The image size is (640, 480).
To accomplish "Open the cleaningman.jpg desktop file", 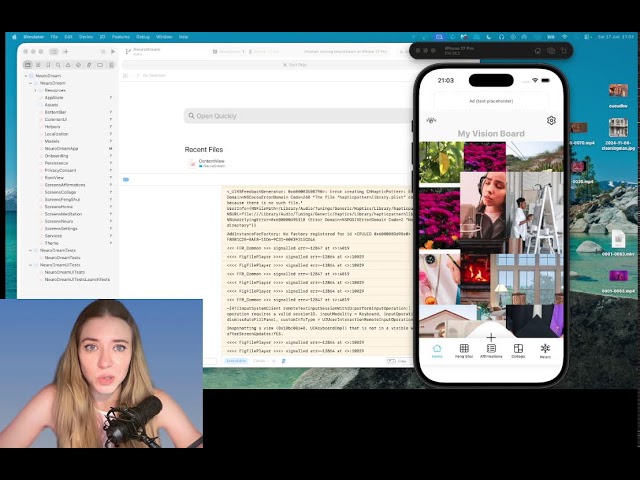I will [618, 134].
